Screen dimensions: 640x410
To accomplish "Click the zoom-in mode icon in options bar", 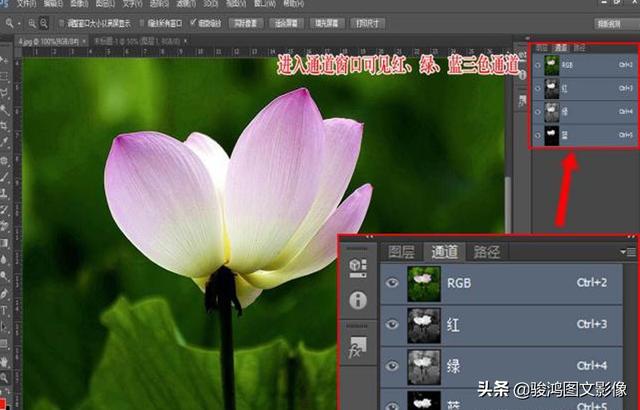I will point(32,23).
